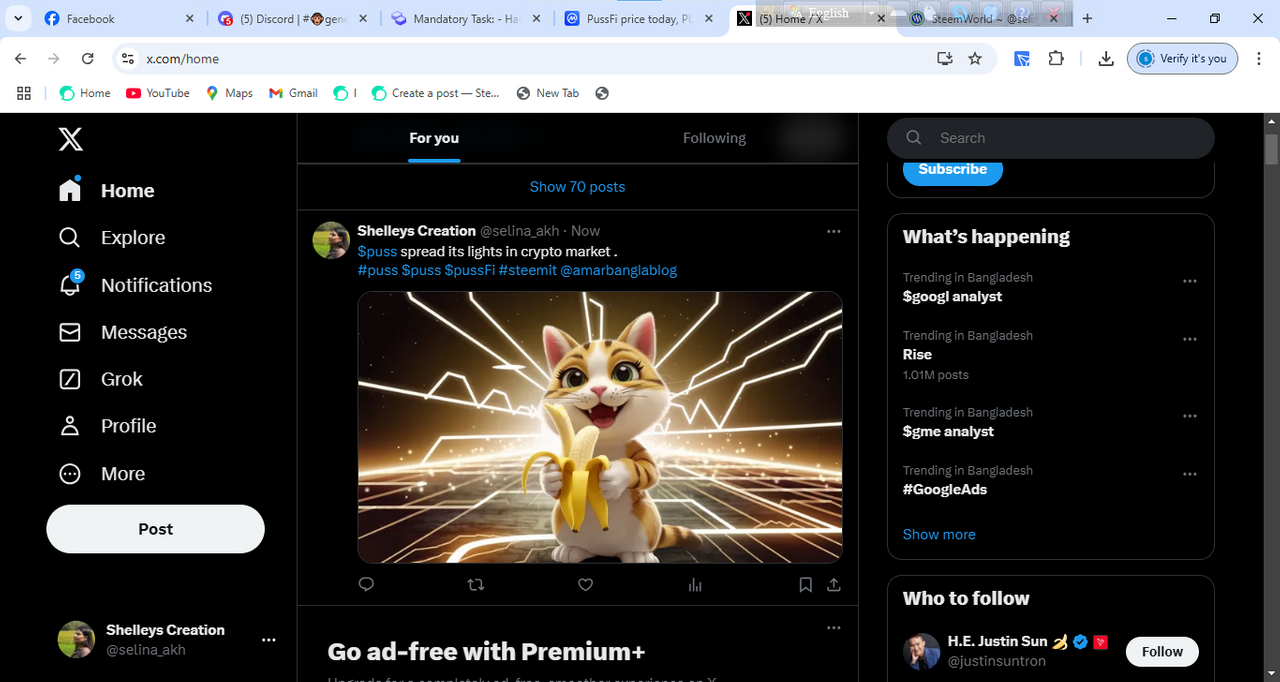Follow H.E. Justin Sun
The height and width of the screenshot is (682, 1280).
click(1162, 651)
